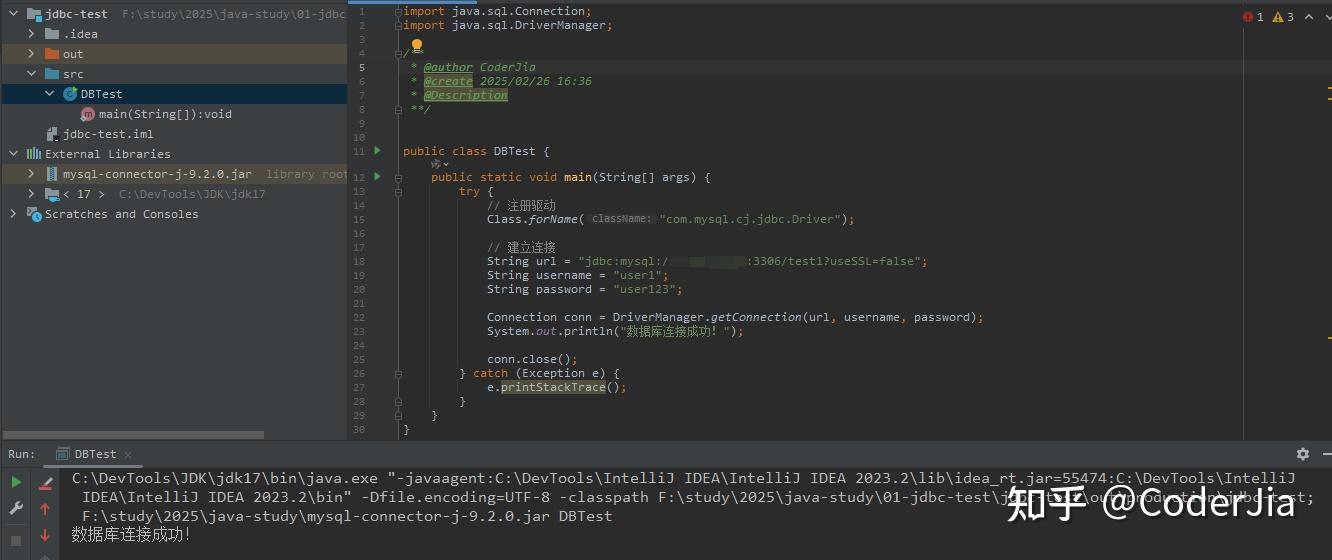Click line number 18 in gutter
This screenshot has height=560, width=1332.
point(359,261)
